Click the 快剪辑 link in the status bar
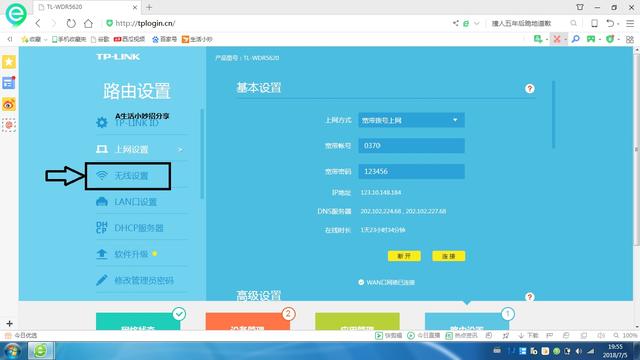 point(389,336)
